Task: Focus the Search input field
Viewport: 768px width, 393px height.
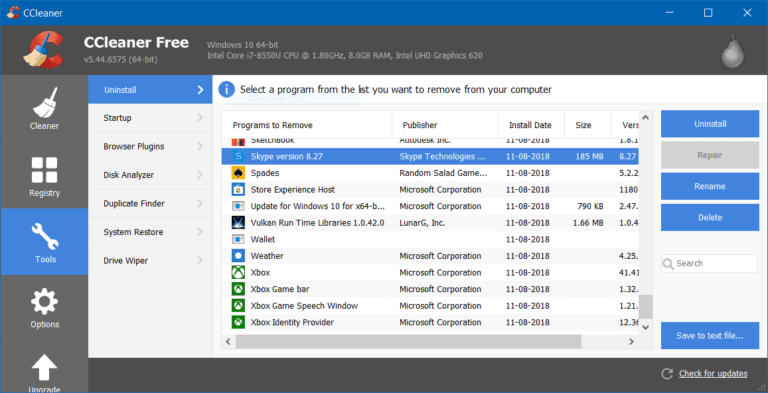Action: [x=709, y=263]
